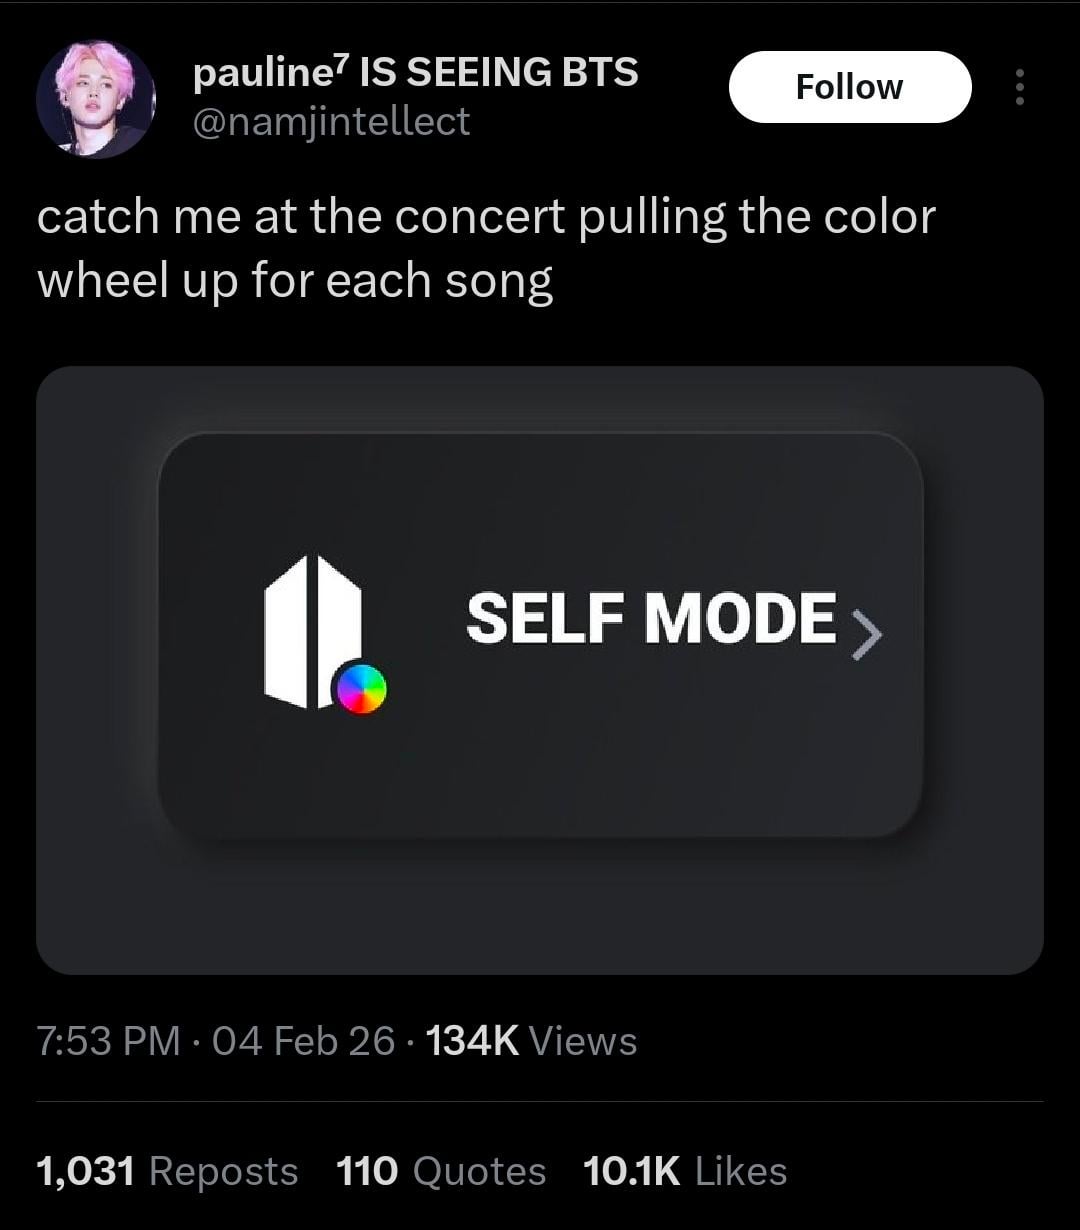Click the word Likes label
Image resolution: width=1080 pixels, height=1230 pixels.
[x=740, y=1171]
